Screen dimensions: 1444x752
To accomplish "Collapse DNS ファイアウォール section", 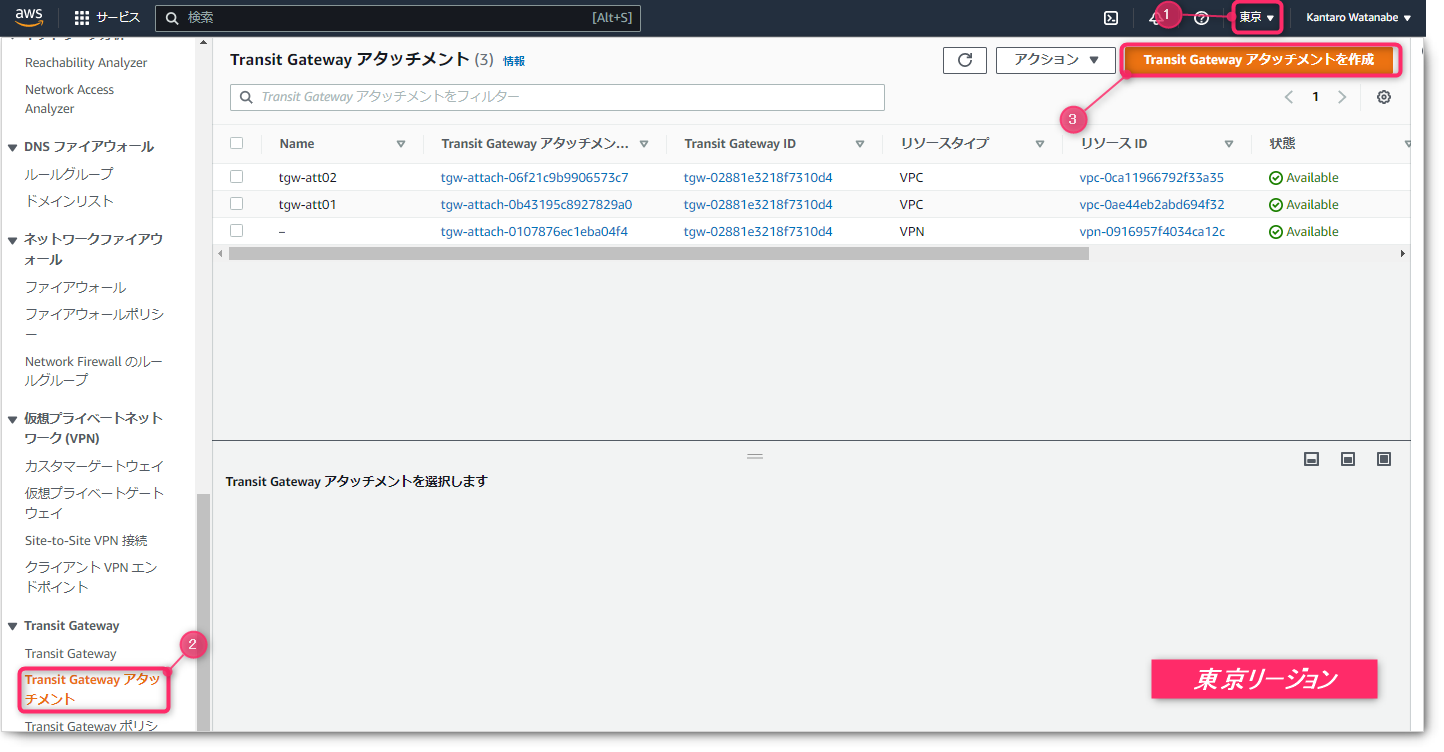I will tap(12, 147).
